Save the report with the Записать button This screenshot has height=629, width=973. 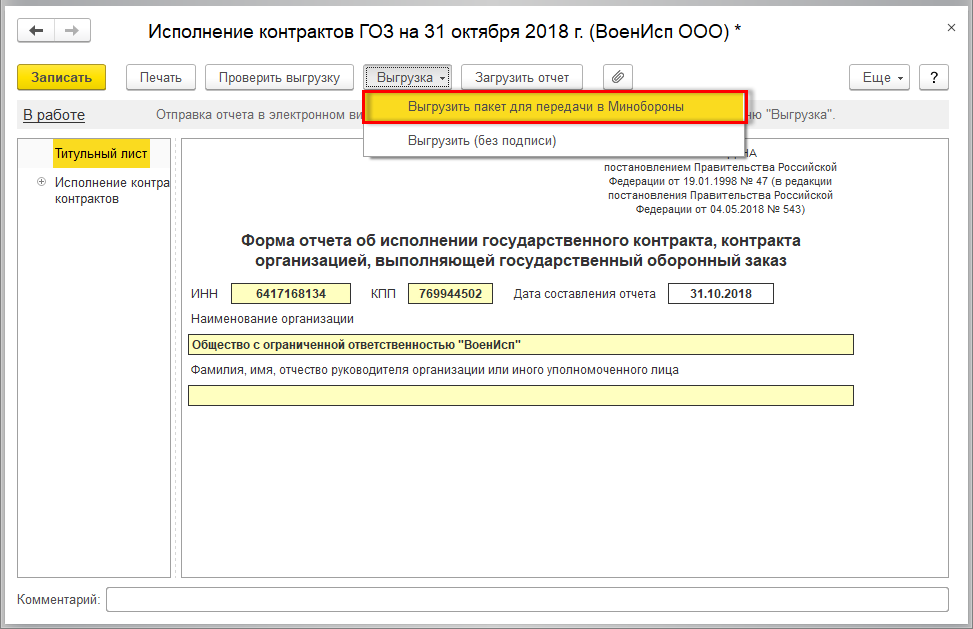(61, 78)
